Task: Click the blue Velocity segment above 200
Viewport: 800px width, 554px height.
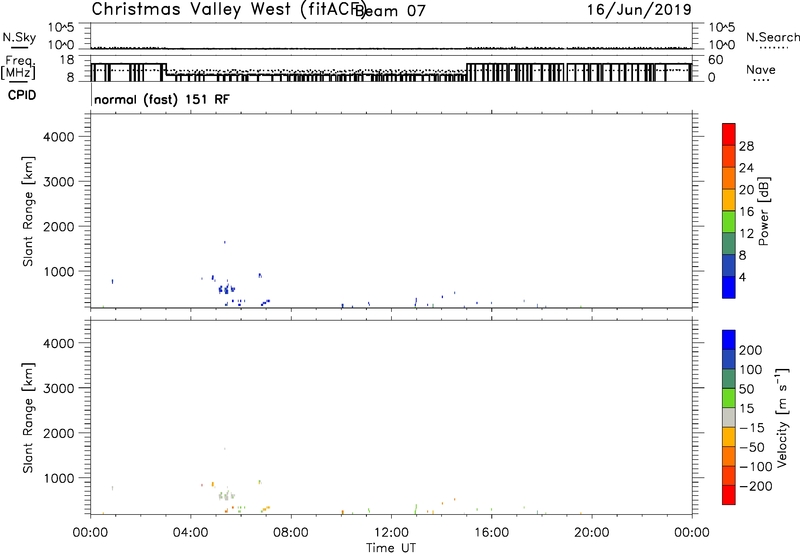Action: pos(729,340)
